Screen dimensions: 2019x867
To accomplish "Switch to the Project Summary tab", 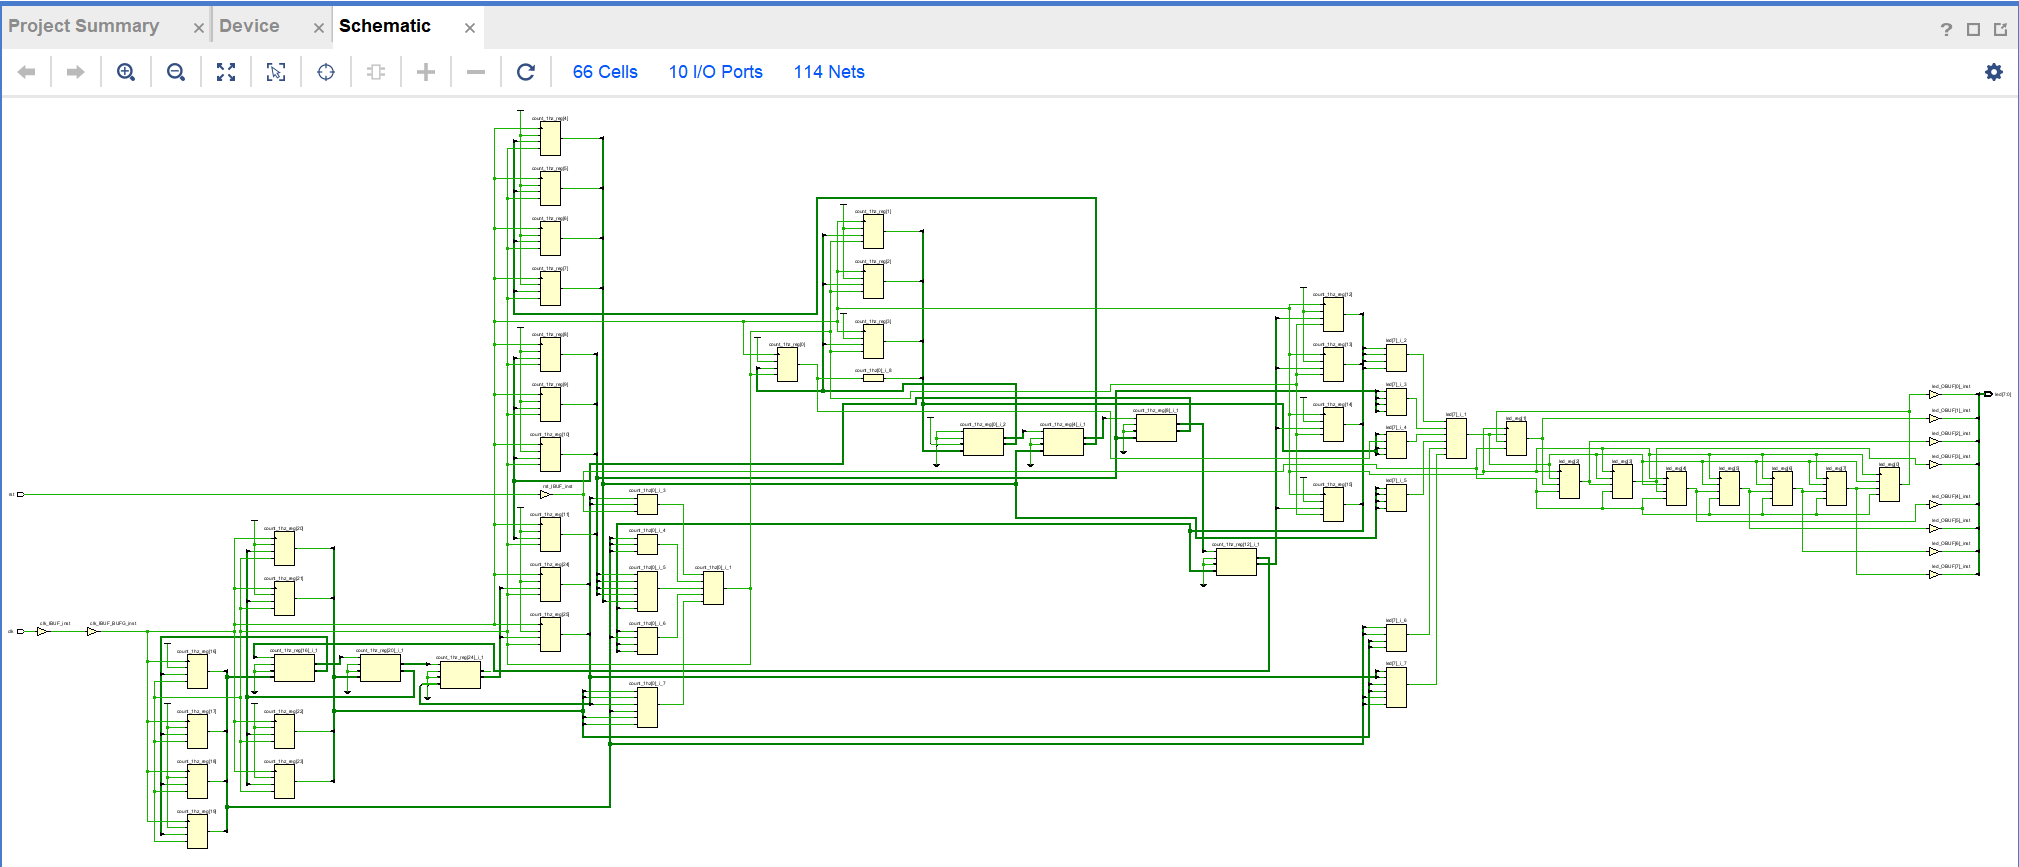I will click(84, 26).
